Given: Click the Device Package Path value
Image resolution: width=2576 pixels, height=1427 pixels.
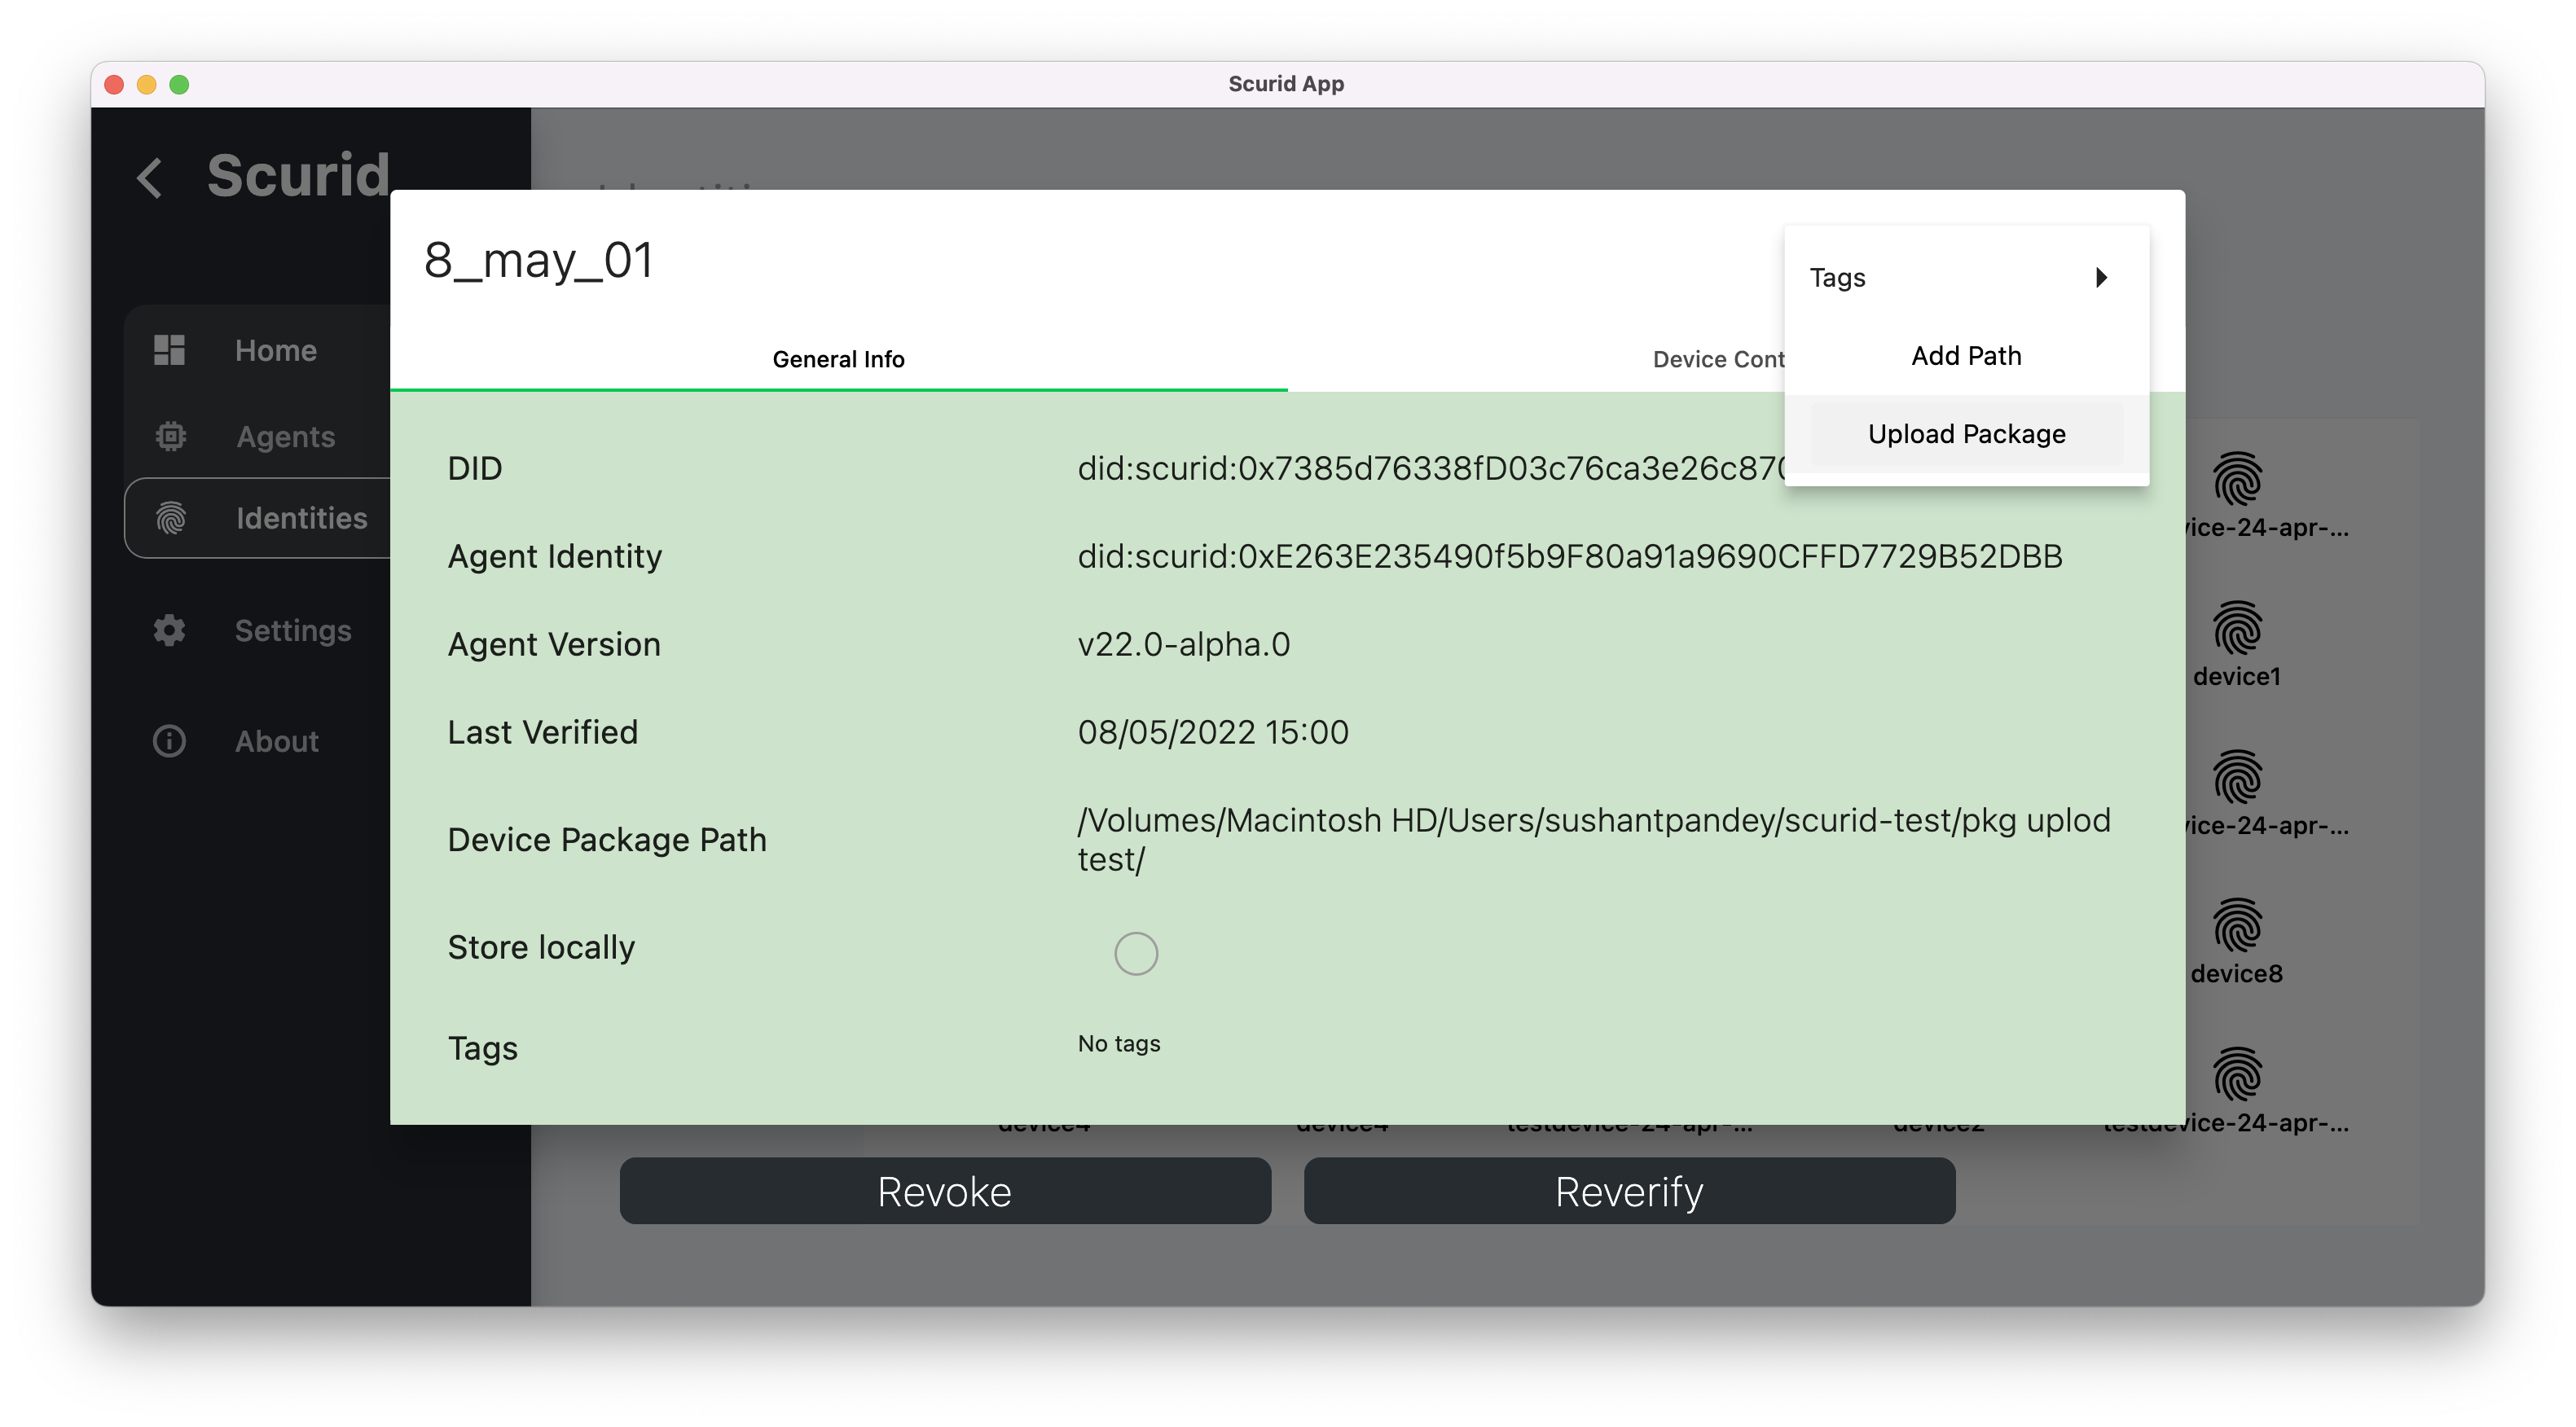Looking at the screenshot, I should [x=1594, y=839].
